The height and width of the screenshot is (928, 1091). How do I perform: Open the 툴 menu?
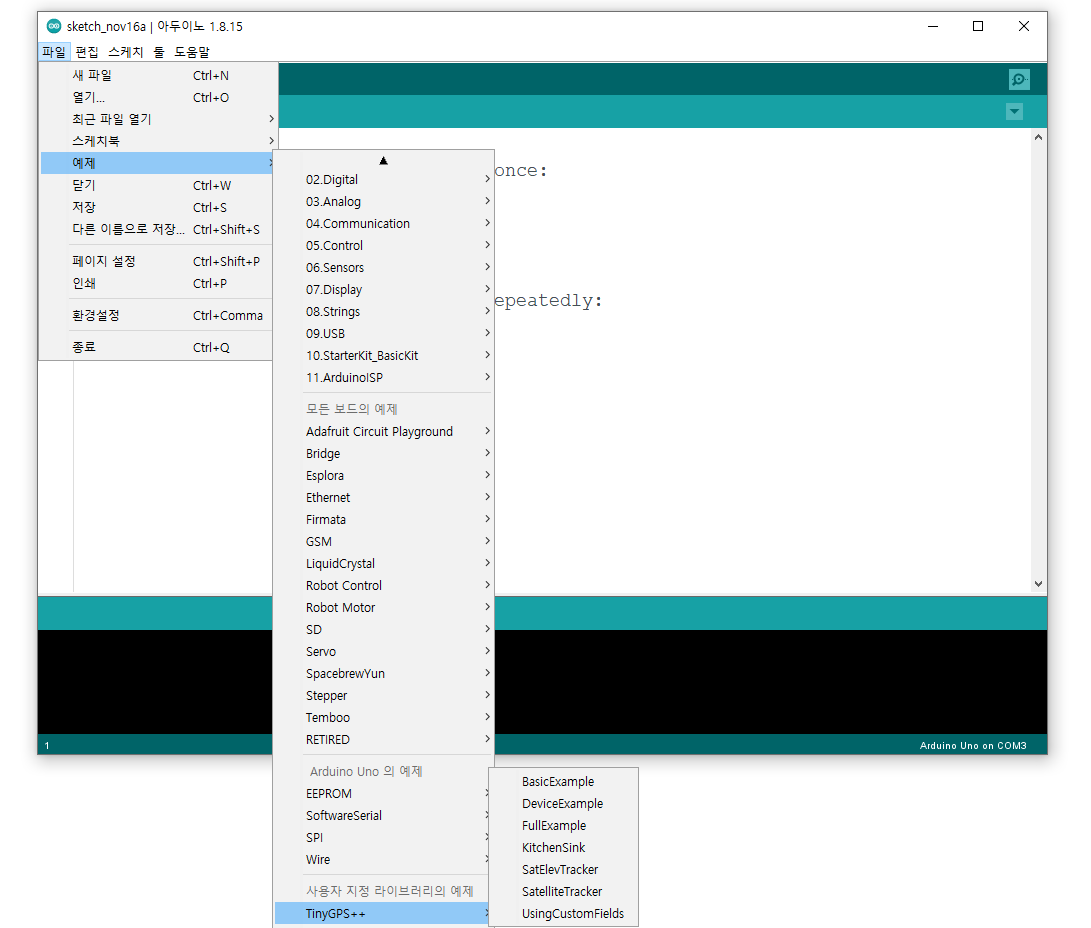[159, 52]
